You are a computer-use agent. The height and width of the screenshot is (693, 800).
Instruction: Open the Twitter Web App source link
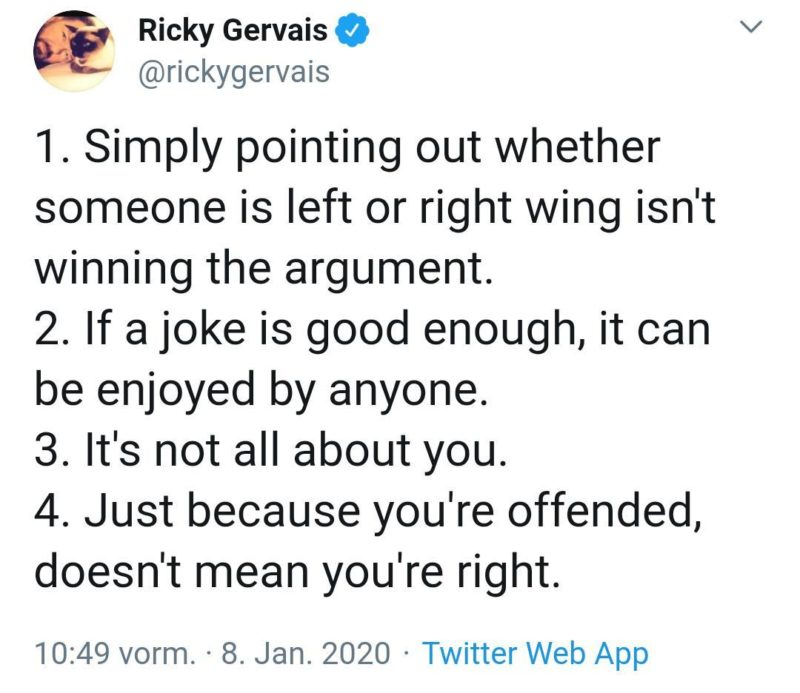[535, 654]
